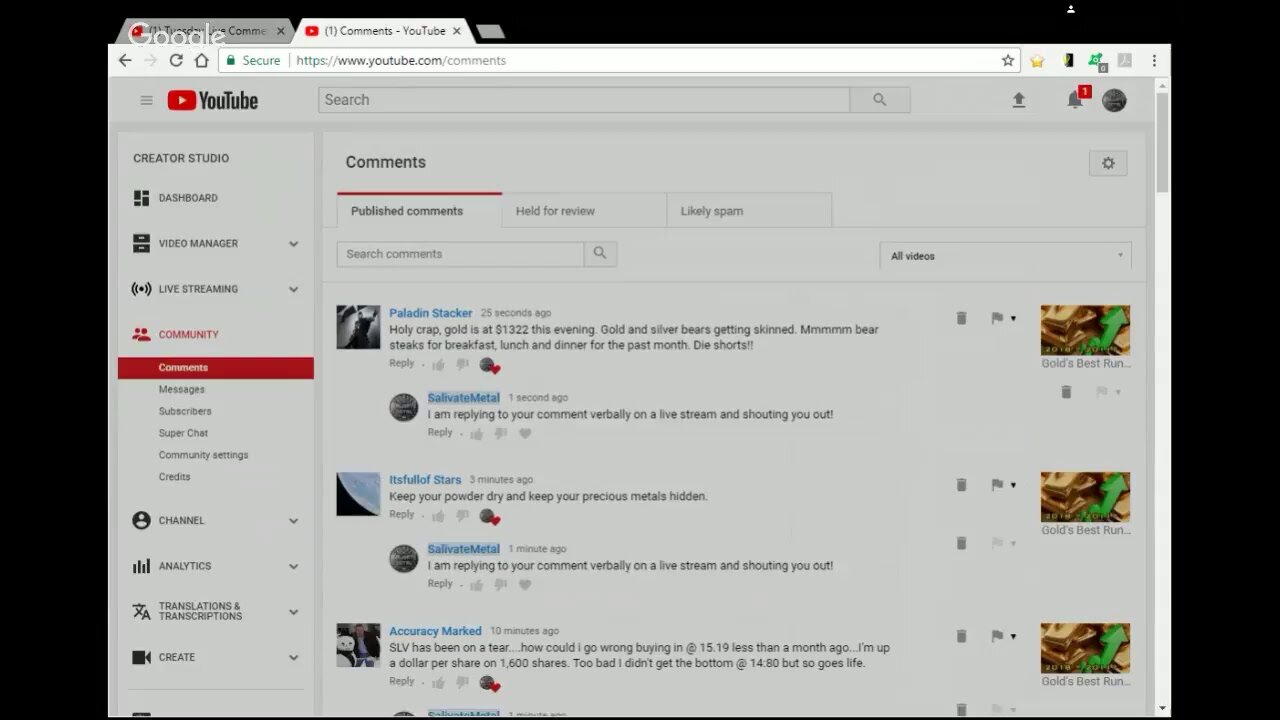Screen dimensions: 1280x720
Task: Toggle the heart on Accuracy Marked's comment
Action: (489, 684)
